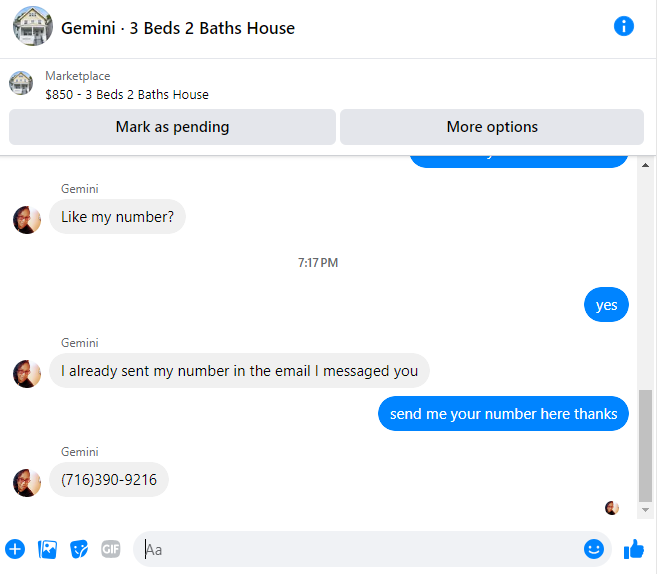Click the blue plus more-actions icon
657x574 pixels.
pyautogui.click(x=15, y=549)
